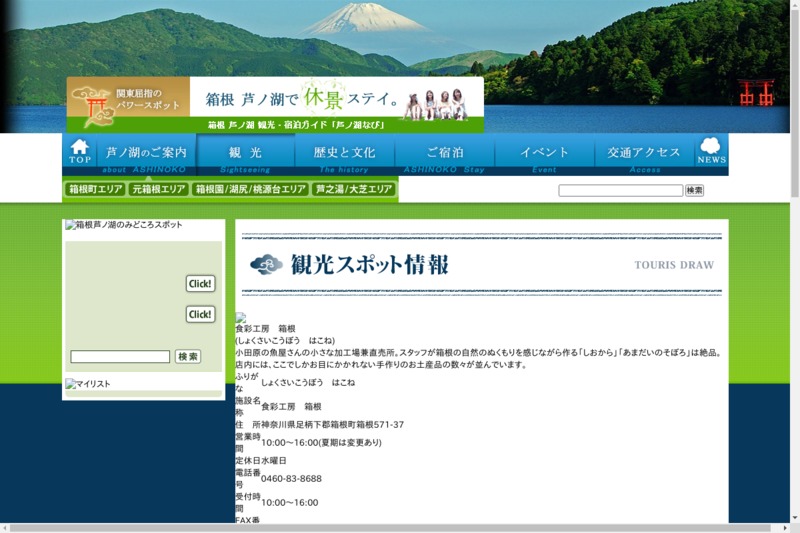This screenshot has height=533, width=800.
Task: Open the 観光 Sightseeing menu
Action: point(245,154)
